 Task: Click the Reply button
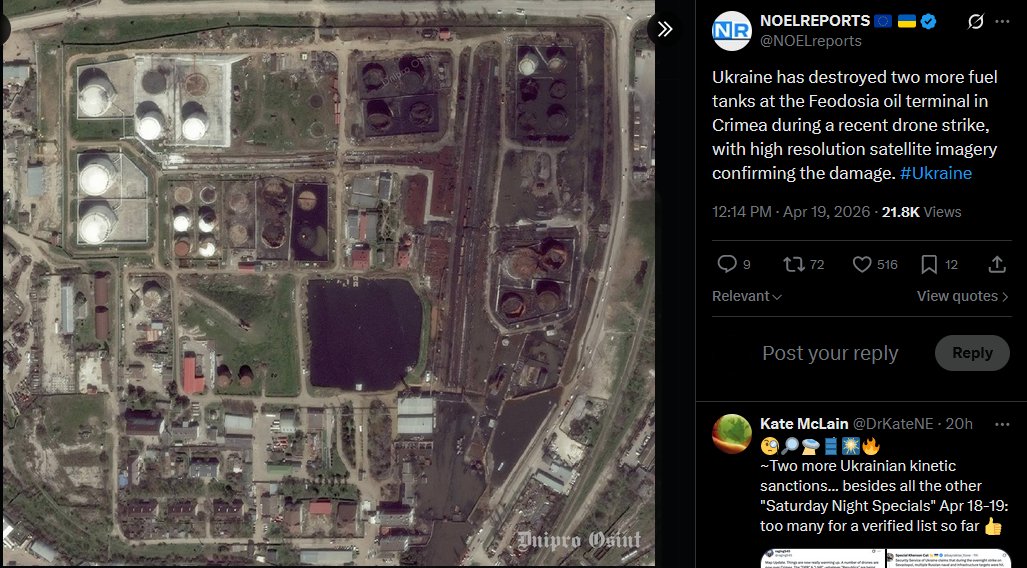[972, 353]
